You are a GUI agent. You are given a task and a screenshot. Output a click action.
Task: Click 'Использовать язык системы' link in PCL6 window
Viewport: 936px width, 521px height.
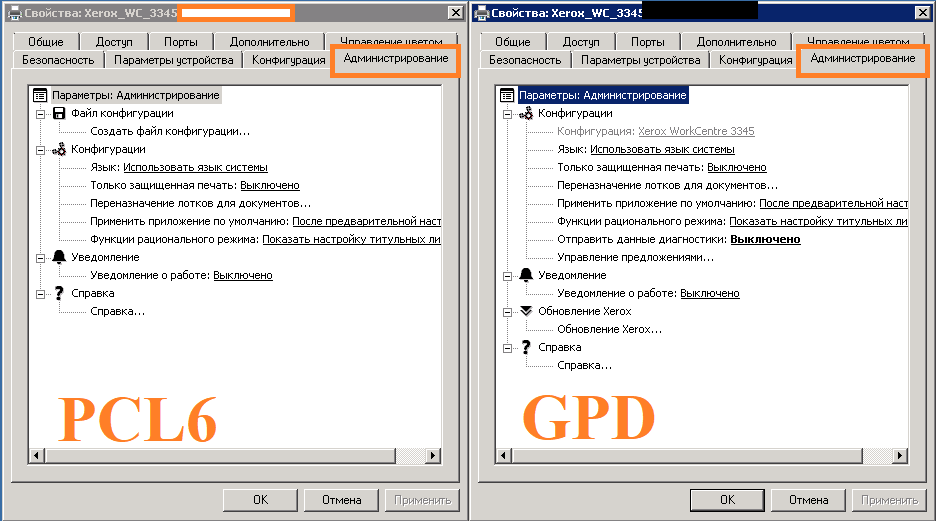(195, 168)
